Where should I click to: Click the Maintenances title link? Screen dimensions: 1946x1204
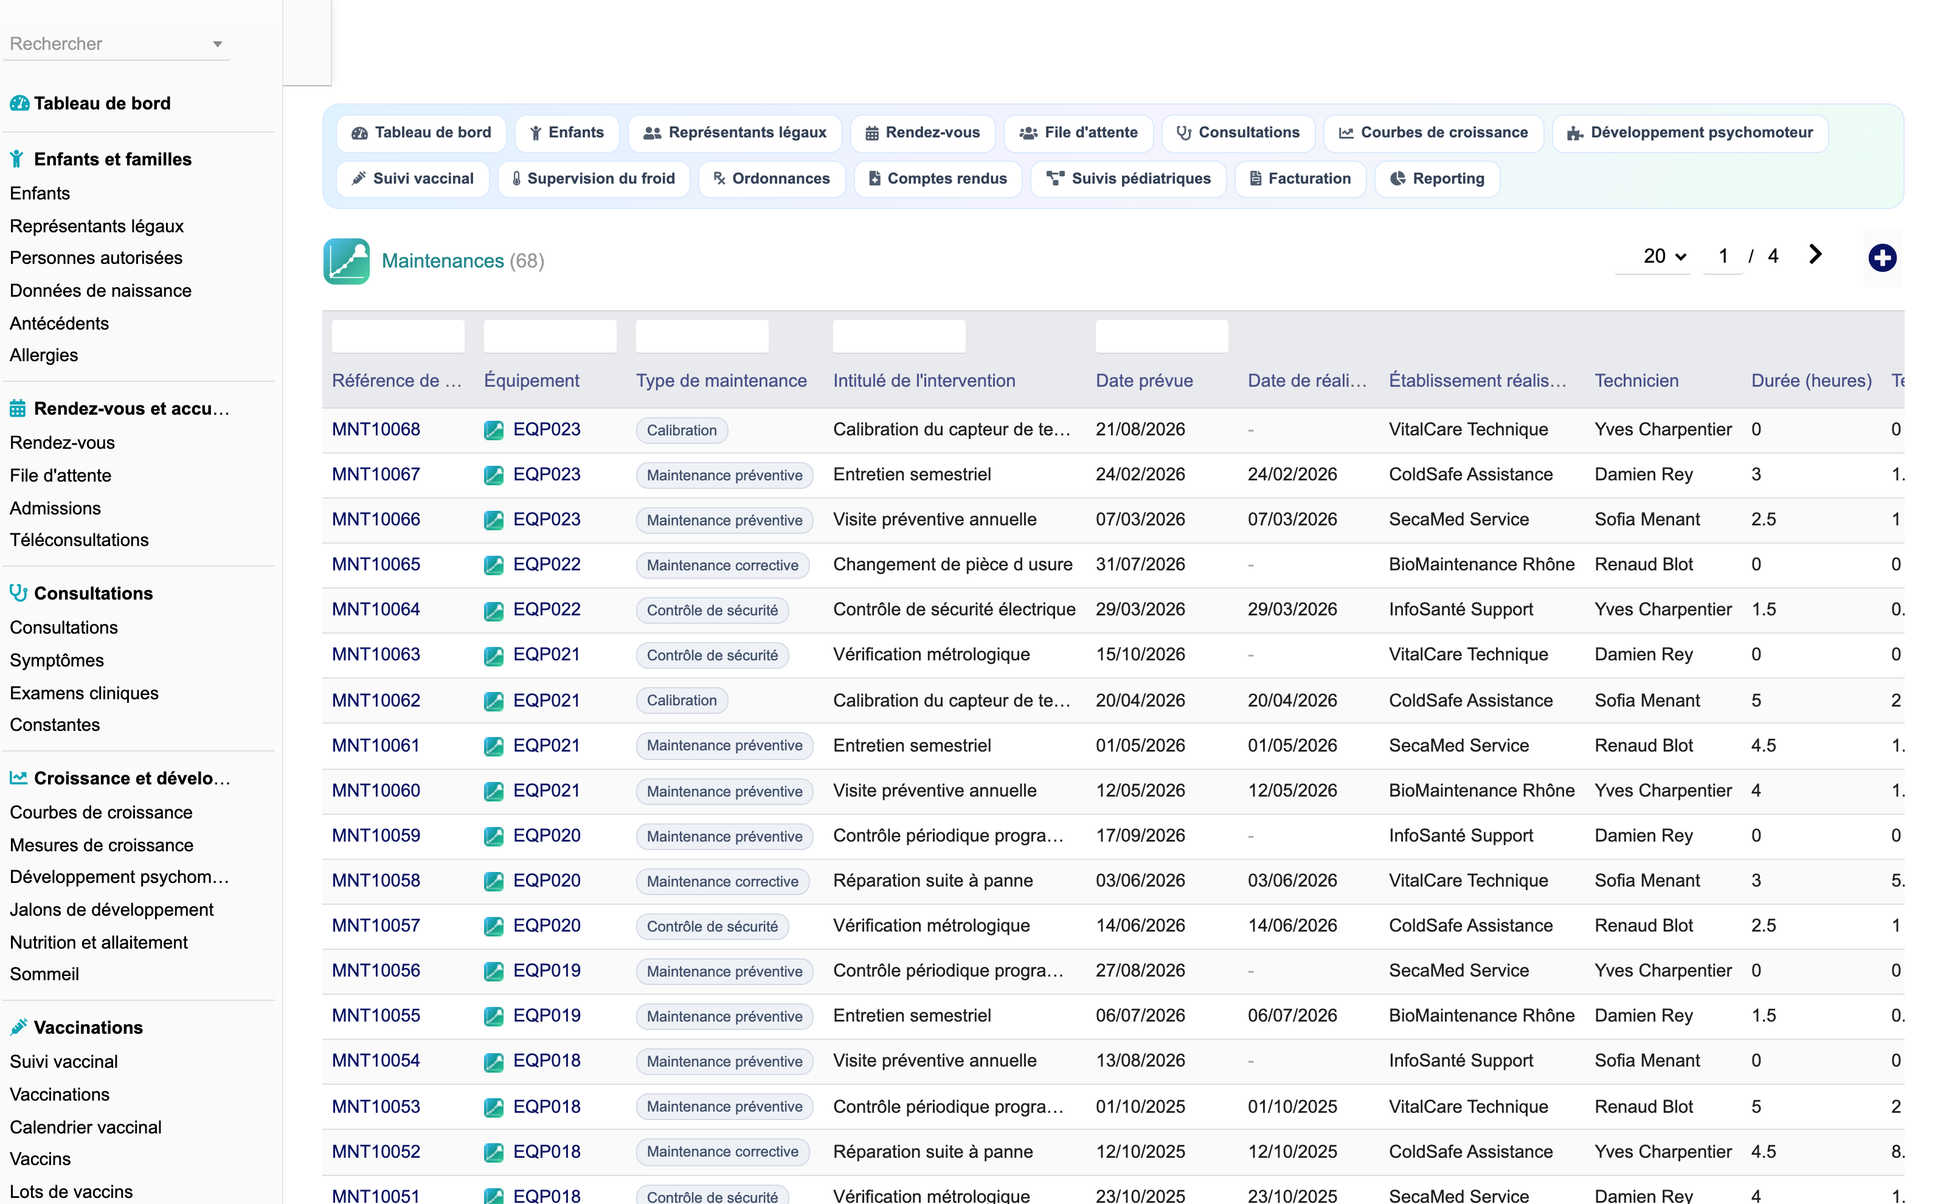click(x=443, y=261)
